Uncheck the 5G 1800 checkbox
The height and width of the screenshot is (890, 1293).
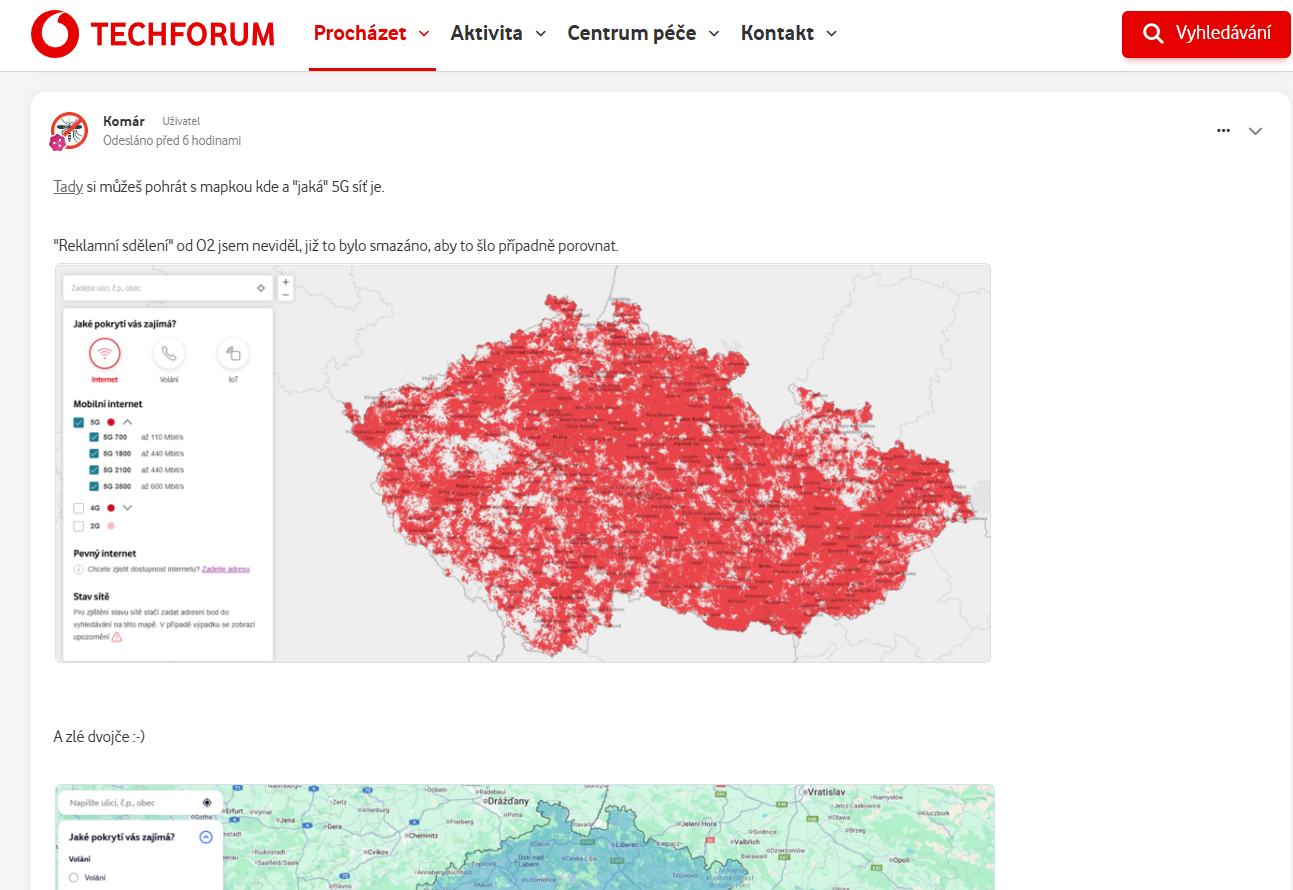94,454
